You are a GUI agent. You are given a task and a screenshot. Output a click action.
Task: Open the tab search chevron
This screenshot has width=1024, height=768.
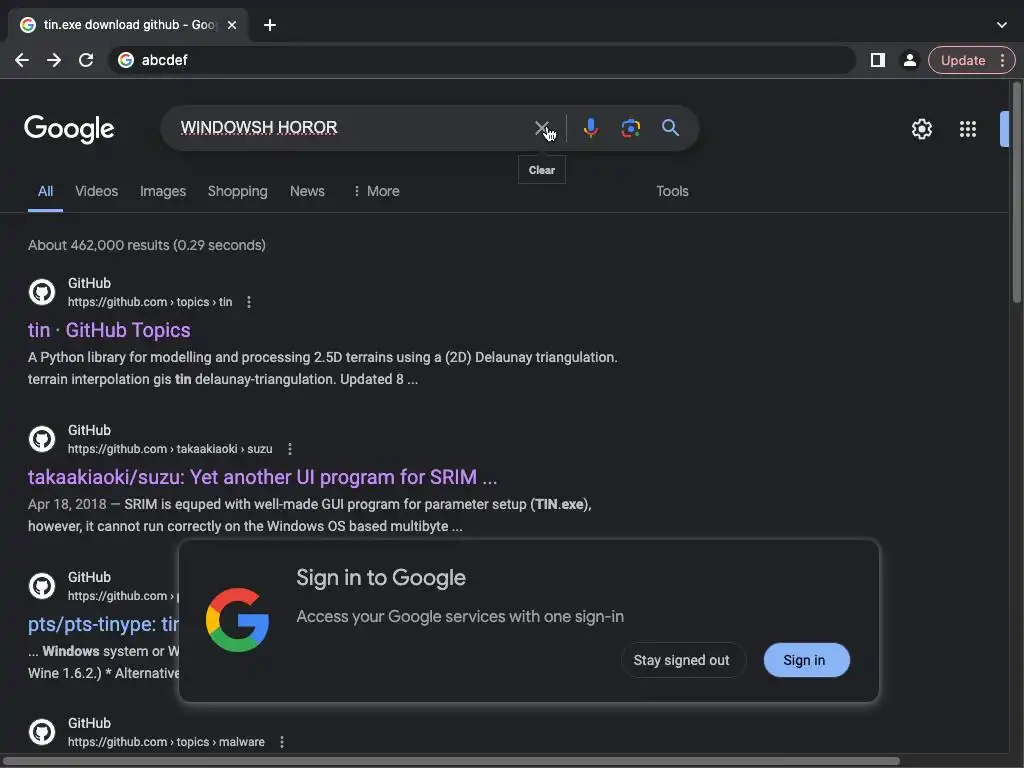(1002, 25)
